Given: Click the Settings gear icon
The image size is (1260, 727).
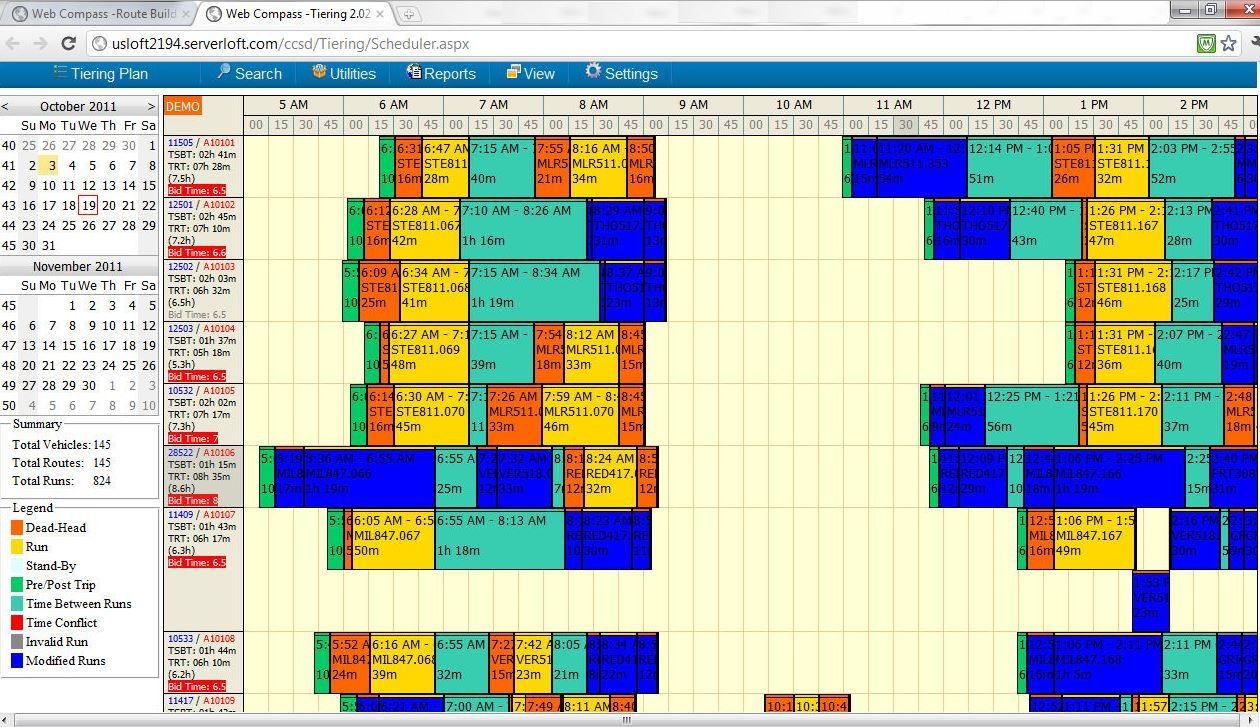Looking at the screenshot, I should [x=593, y=72].
